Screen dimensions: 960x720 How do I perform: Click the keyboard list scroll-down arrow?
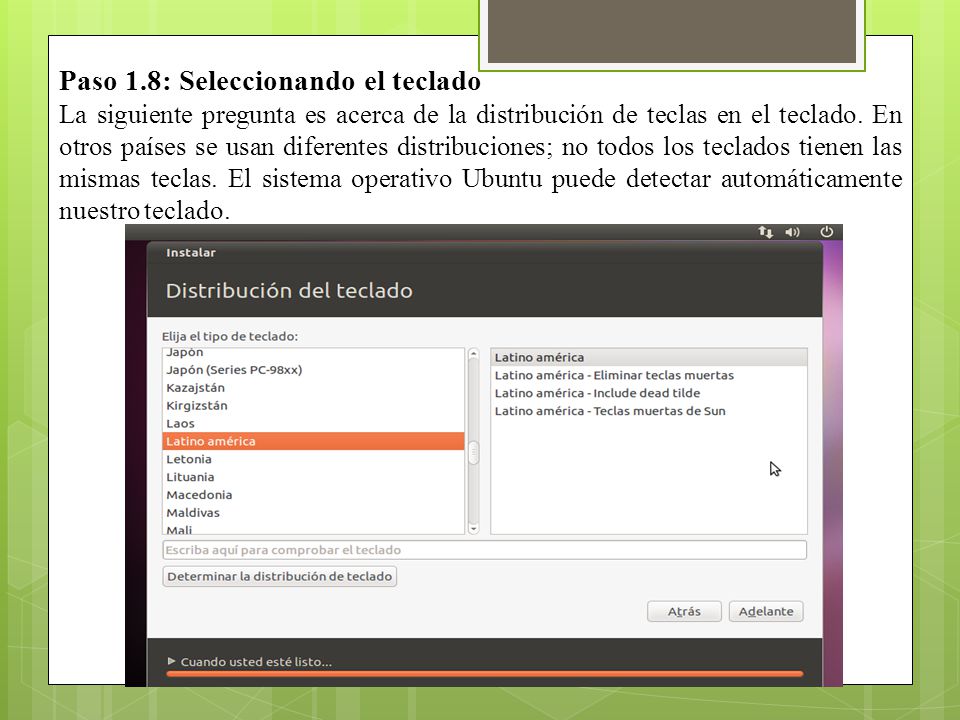pyautogui.click(x=473, y=528)
